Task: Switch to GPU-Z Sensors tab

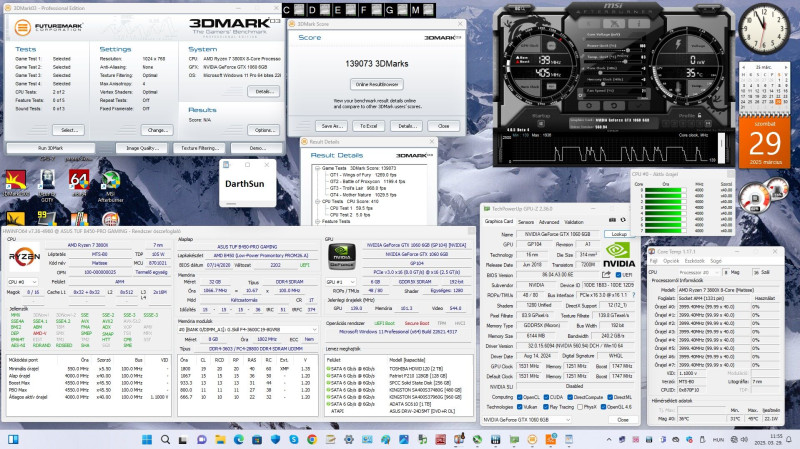Action: pyautogui.click(x=526, y=222)
